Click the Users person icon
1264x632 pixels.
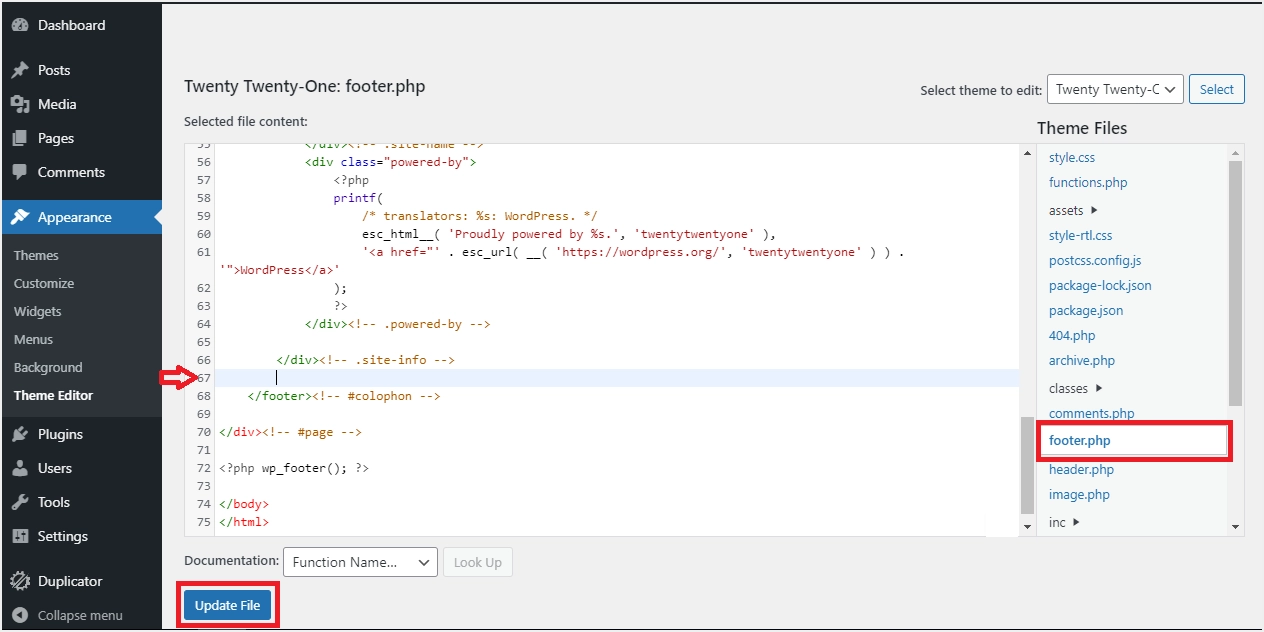coord(20,468)
